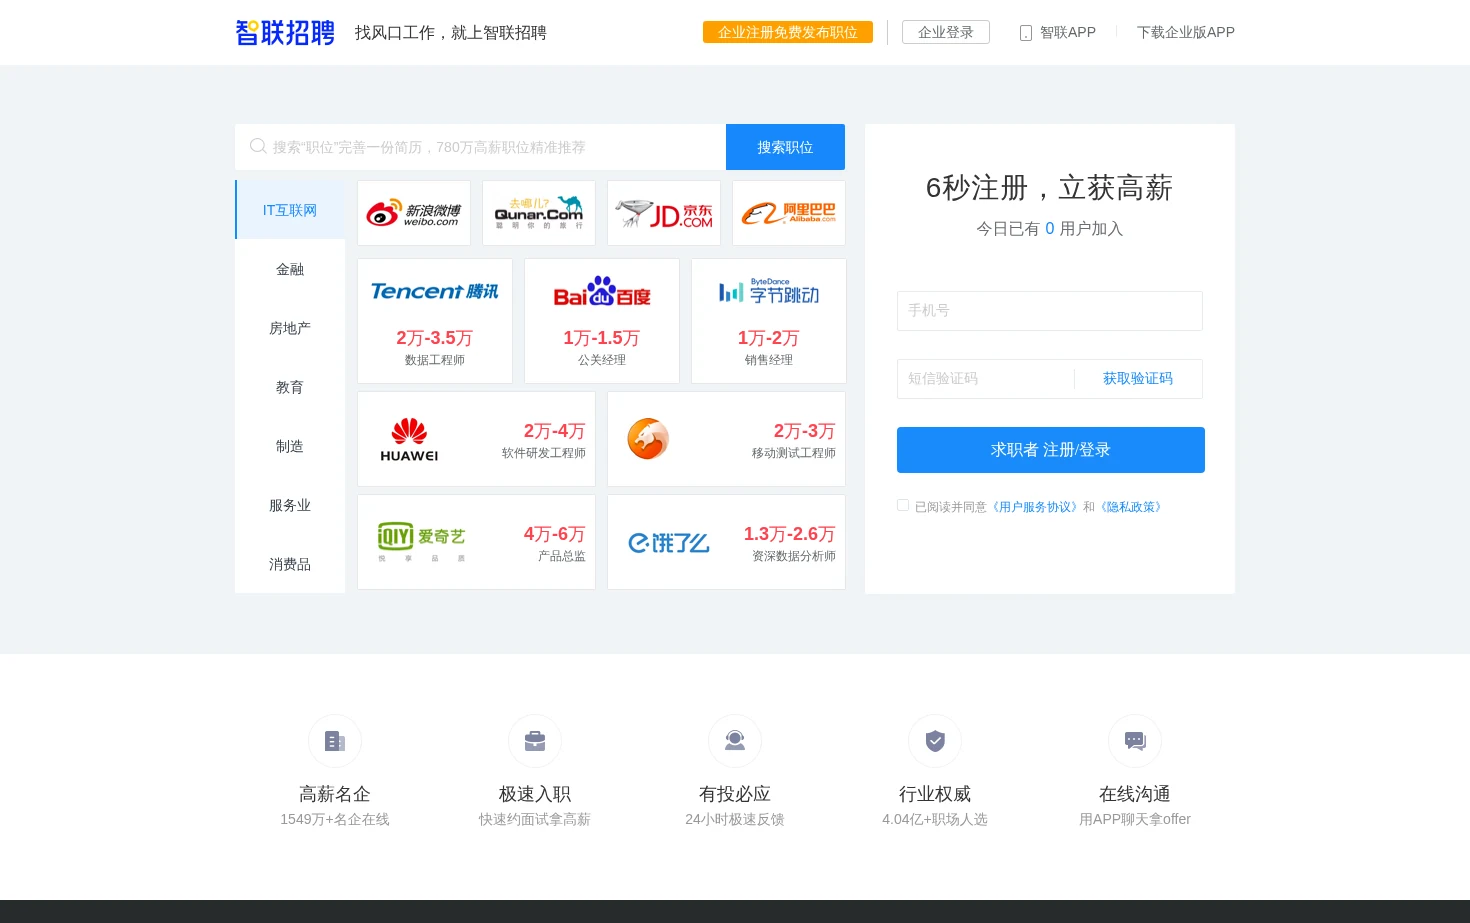Focus the job search input field

(480, 147)
